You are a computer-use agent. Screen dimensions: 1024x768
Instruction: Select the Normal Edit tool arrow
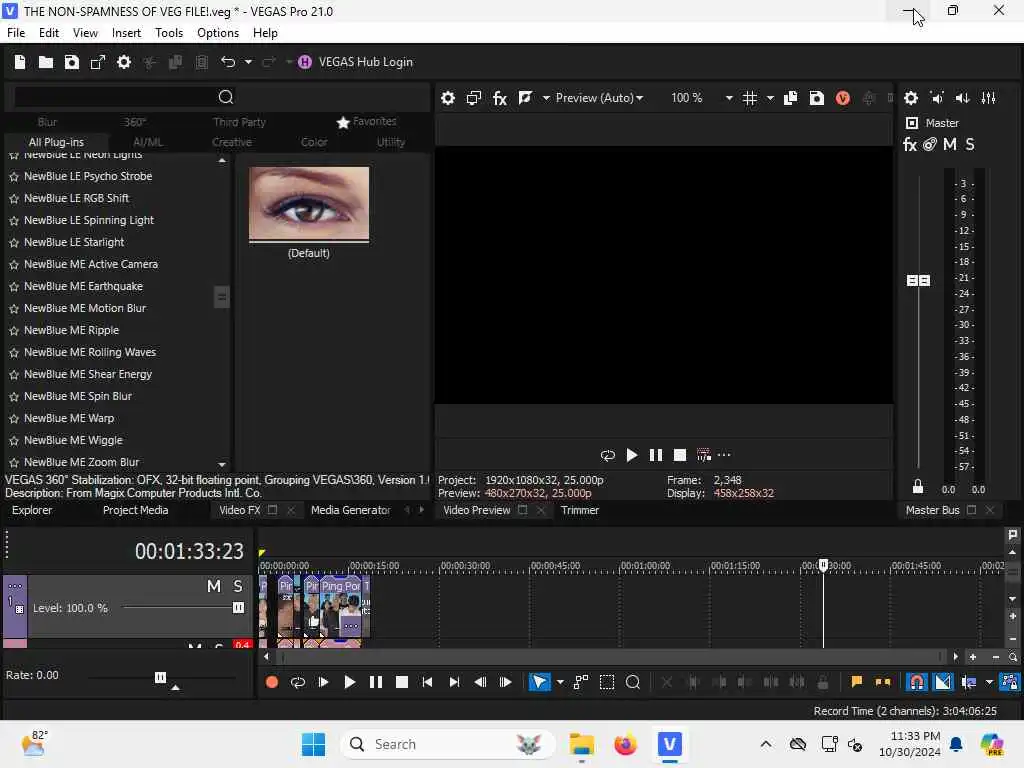point(539,682)
